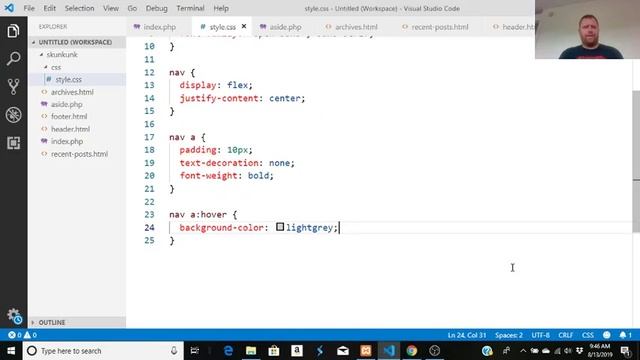The width and height of the screenshot is (640, 360).
Task: Open Action Center notifications icon
Action: [x=625, y=351]
